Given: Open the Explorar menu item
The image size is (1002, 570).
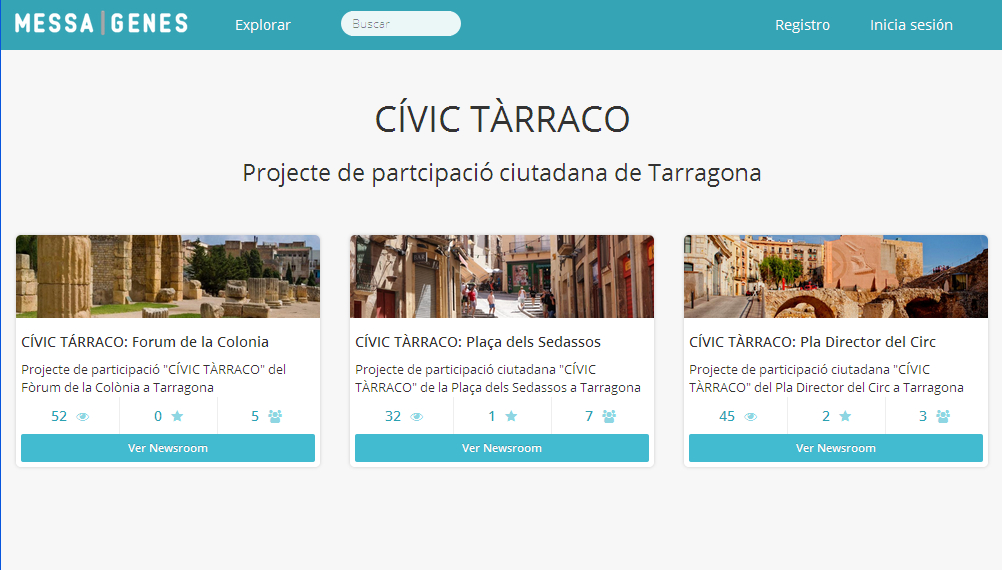Looking at the screenshot, I should 263,25.
